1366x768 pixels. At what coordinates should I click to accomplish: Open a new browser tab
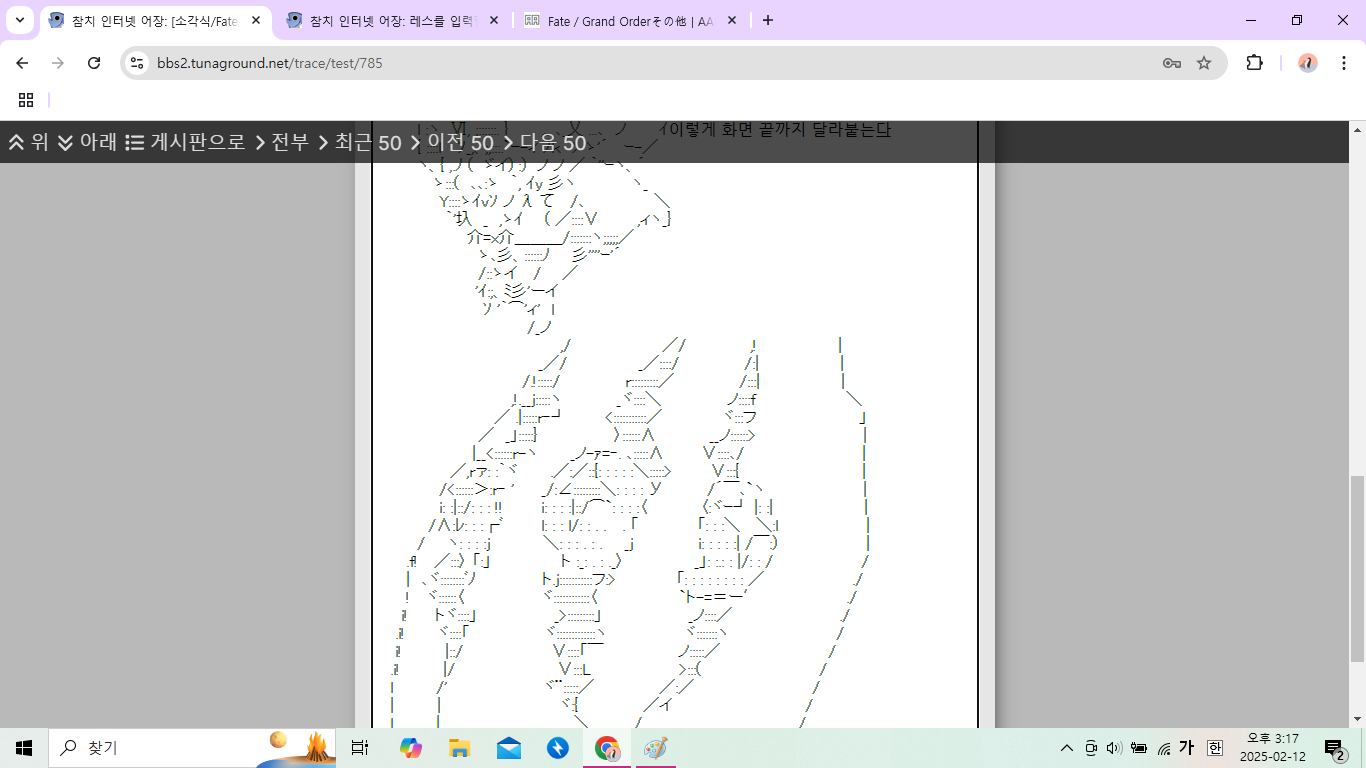[768, 20]
